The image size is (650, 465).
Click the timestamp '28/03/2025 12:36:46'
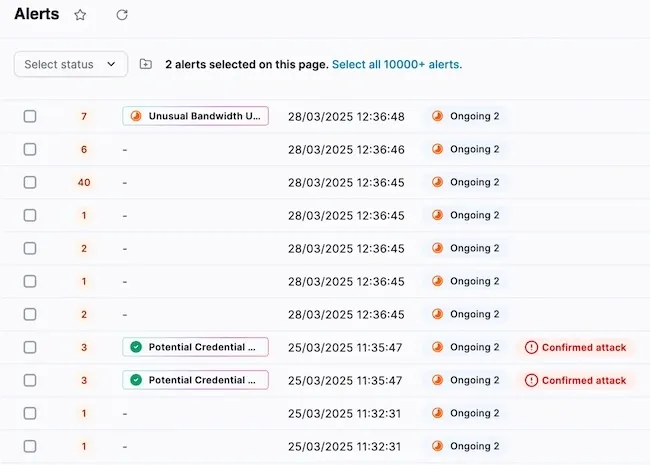pos(346,150)
